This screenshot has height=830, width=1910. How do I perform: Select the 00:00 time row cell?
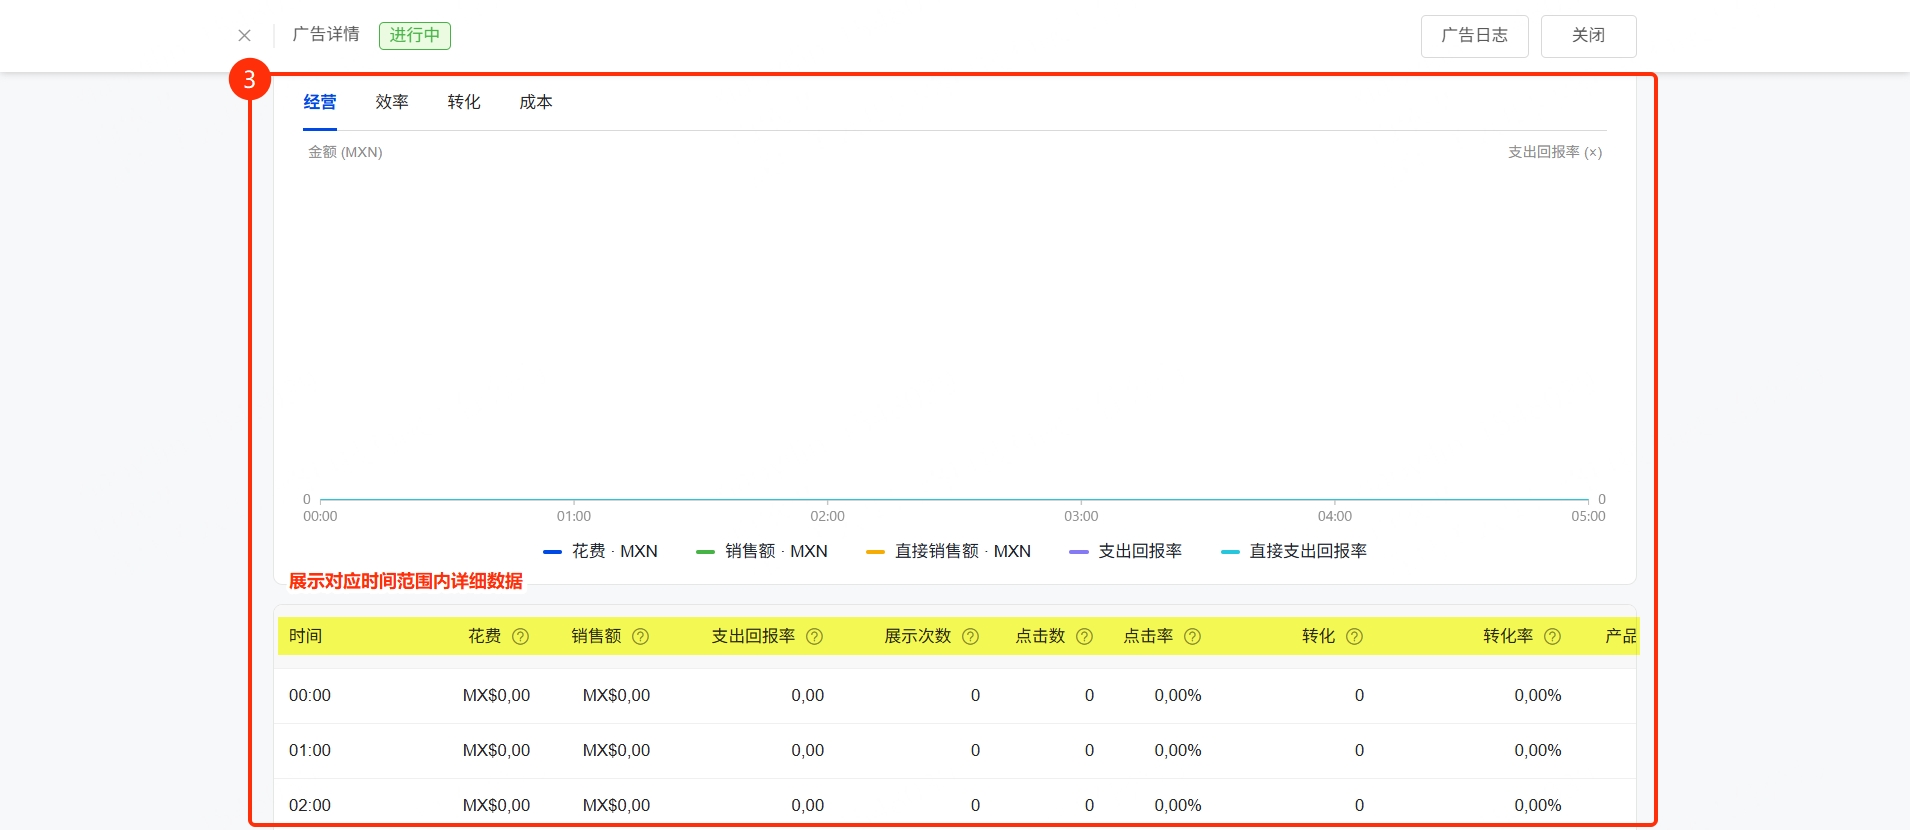coord(310,695)
